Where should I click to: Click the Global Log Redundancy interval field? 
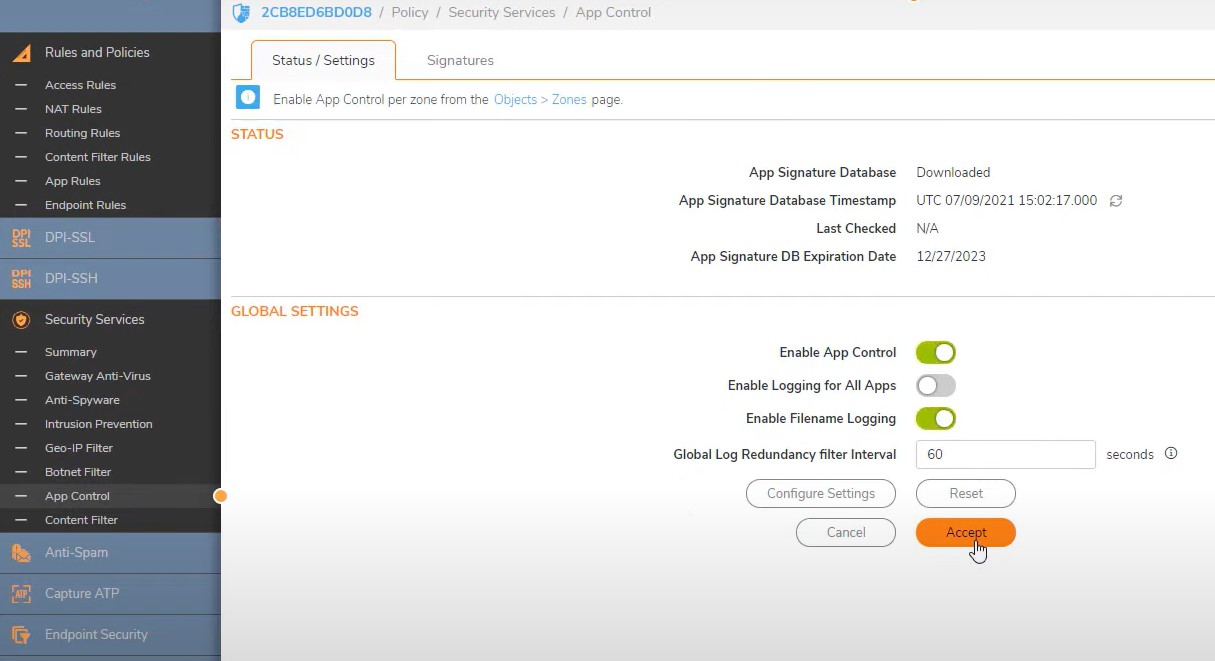[x=1005, y=454]
